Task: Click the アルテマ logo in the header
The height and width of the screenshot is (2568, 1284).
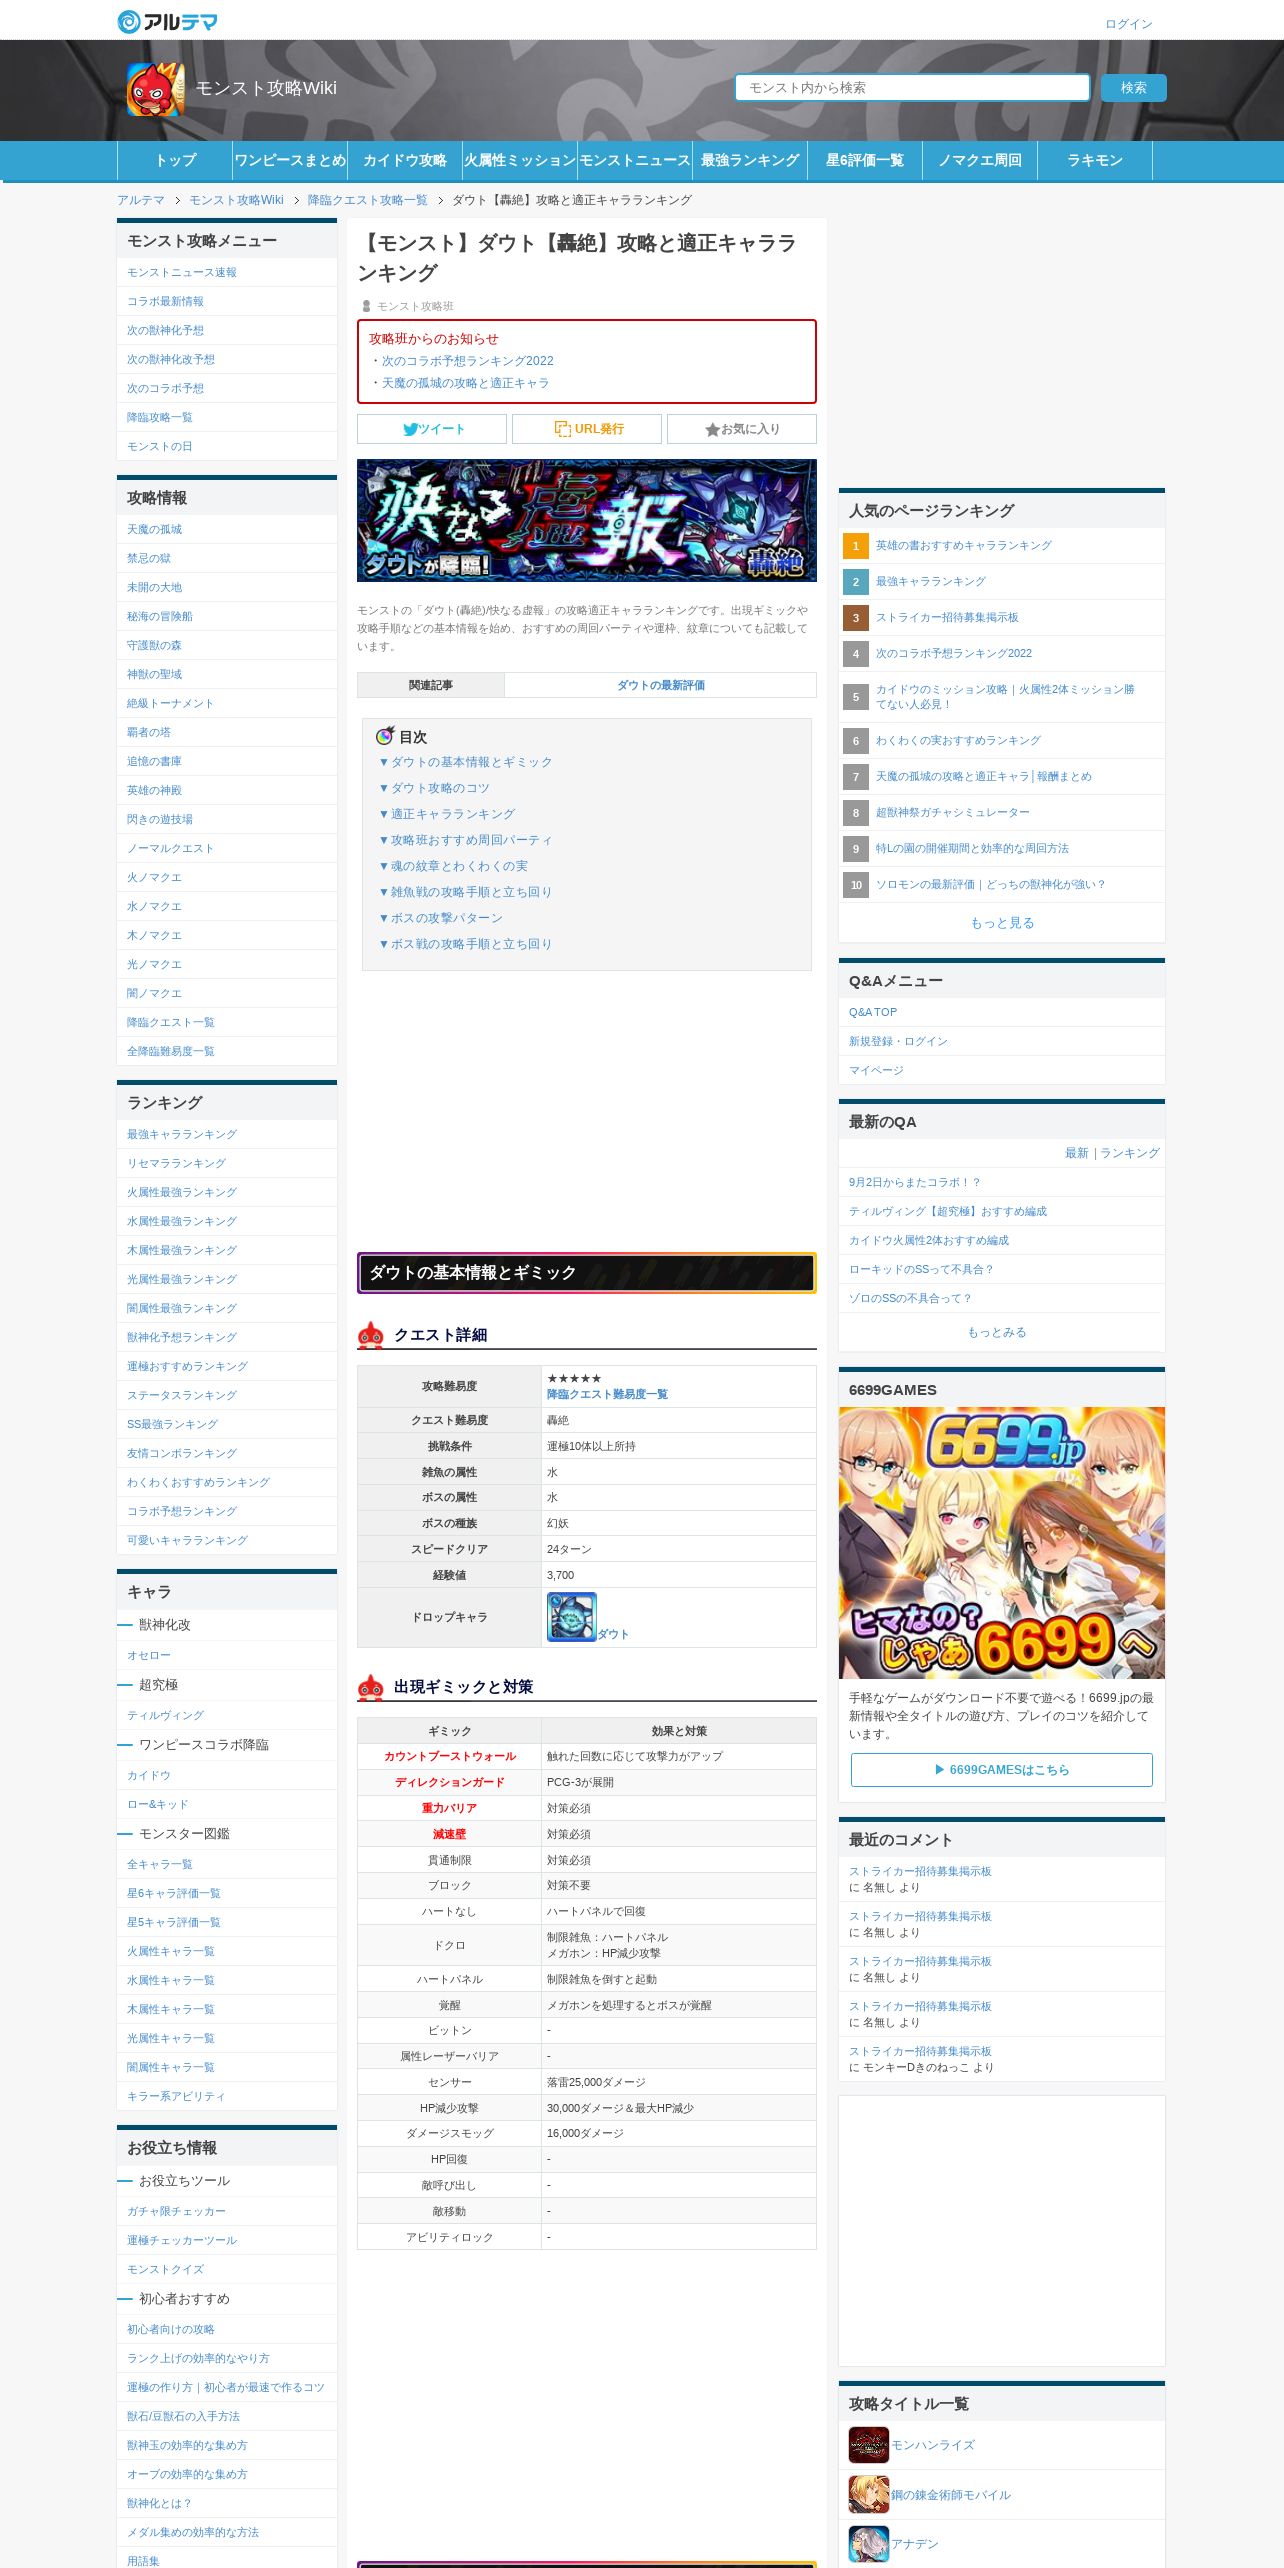Action: 167,21
